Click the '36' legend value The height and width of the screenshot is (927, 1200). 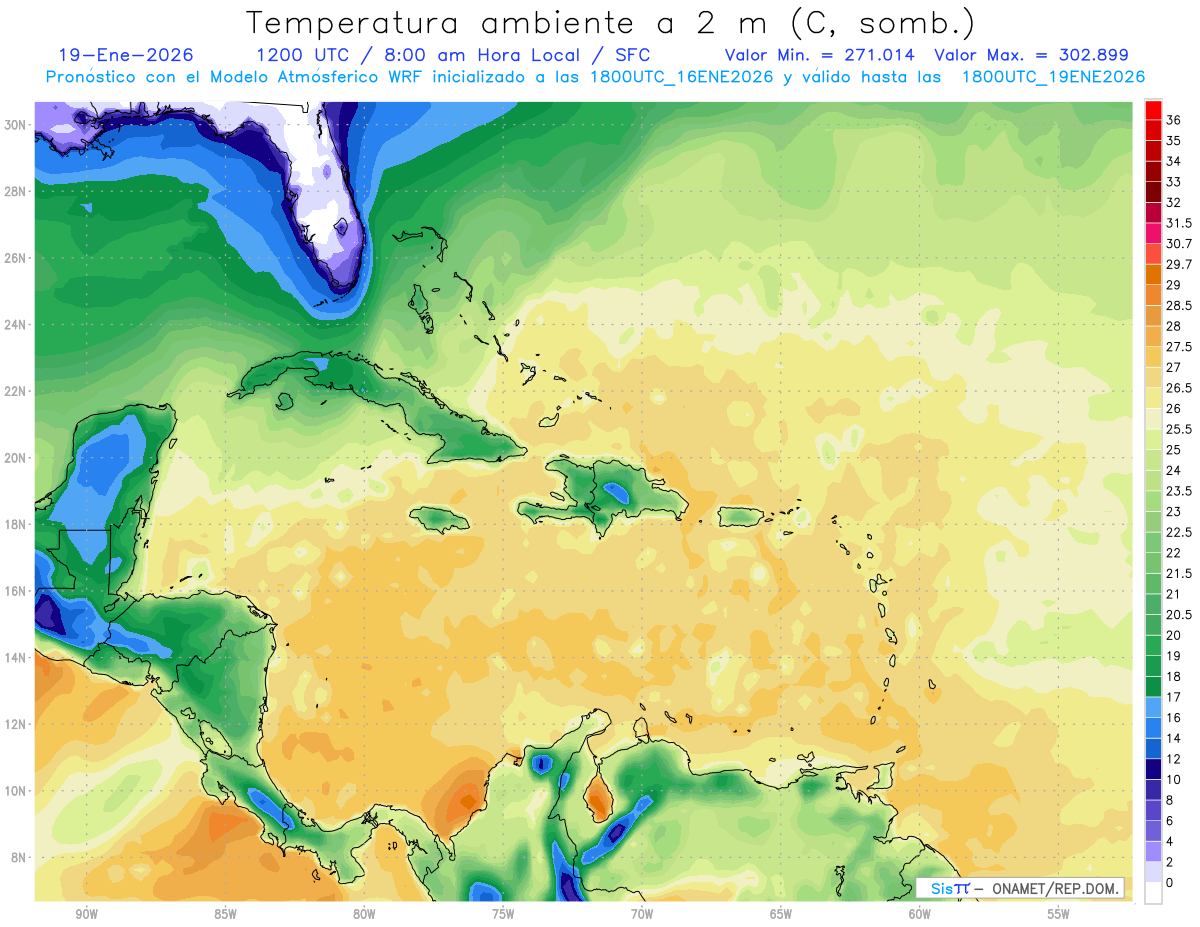pos(1174,120)
